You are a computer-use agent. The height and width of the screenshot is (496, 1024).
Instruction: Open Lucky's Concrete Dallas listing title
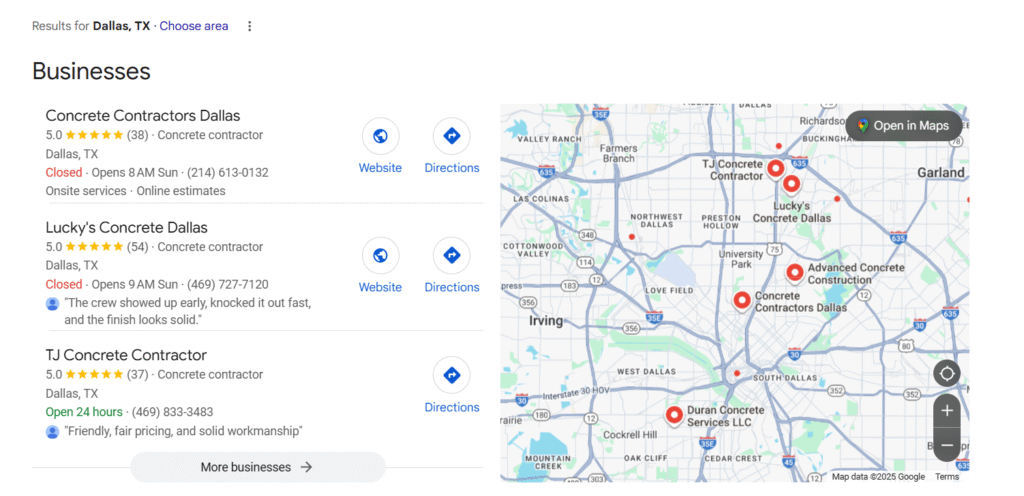point(127,228)
